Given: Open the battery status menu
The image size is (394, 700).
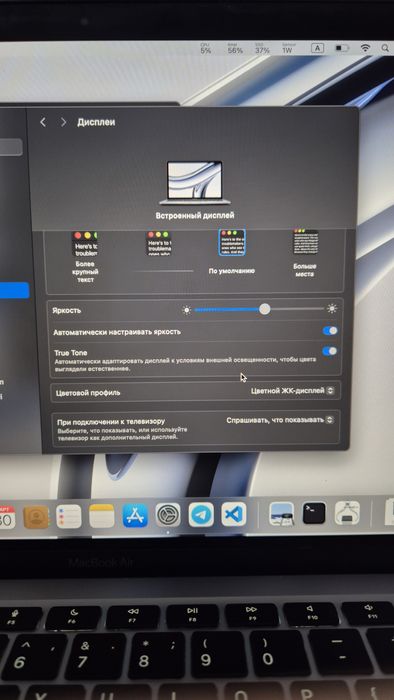Looking at the screenshot, I should tap(342, 48).
